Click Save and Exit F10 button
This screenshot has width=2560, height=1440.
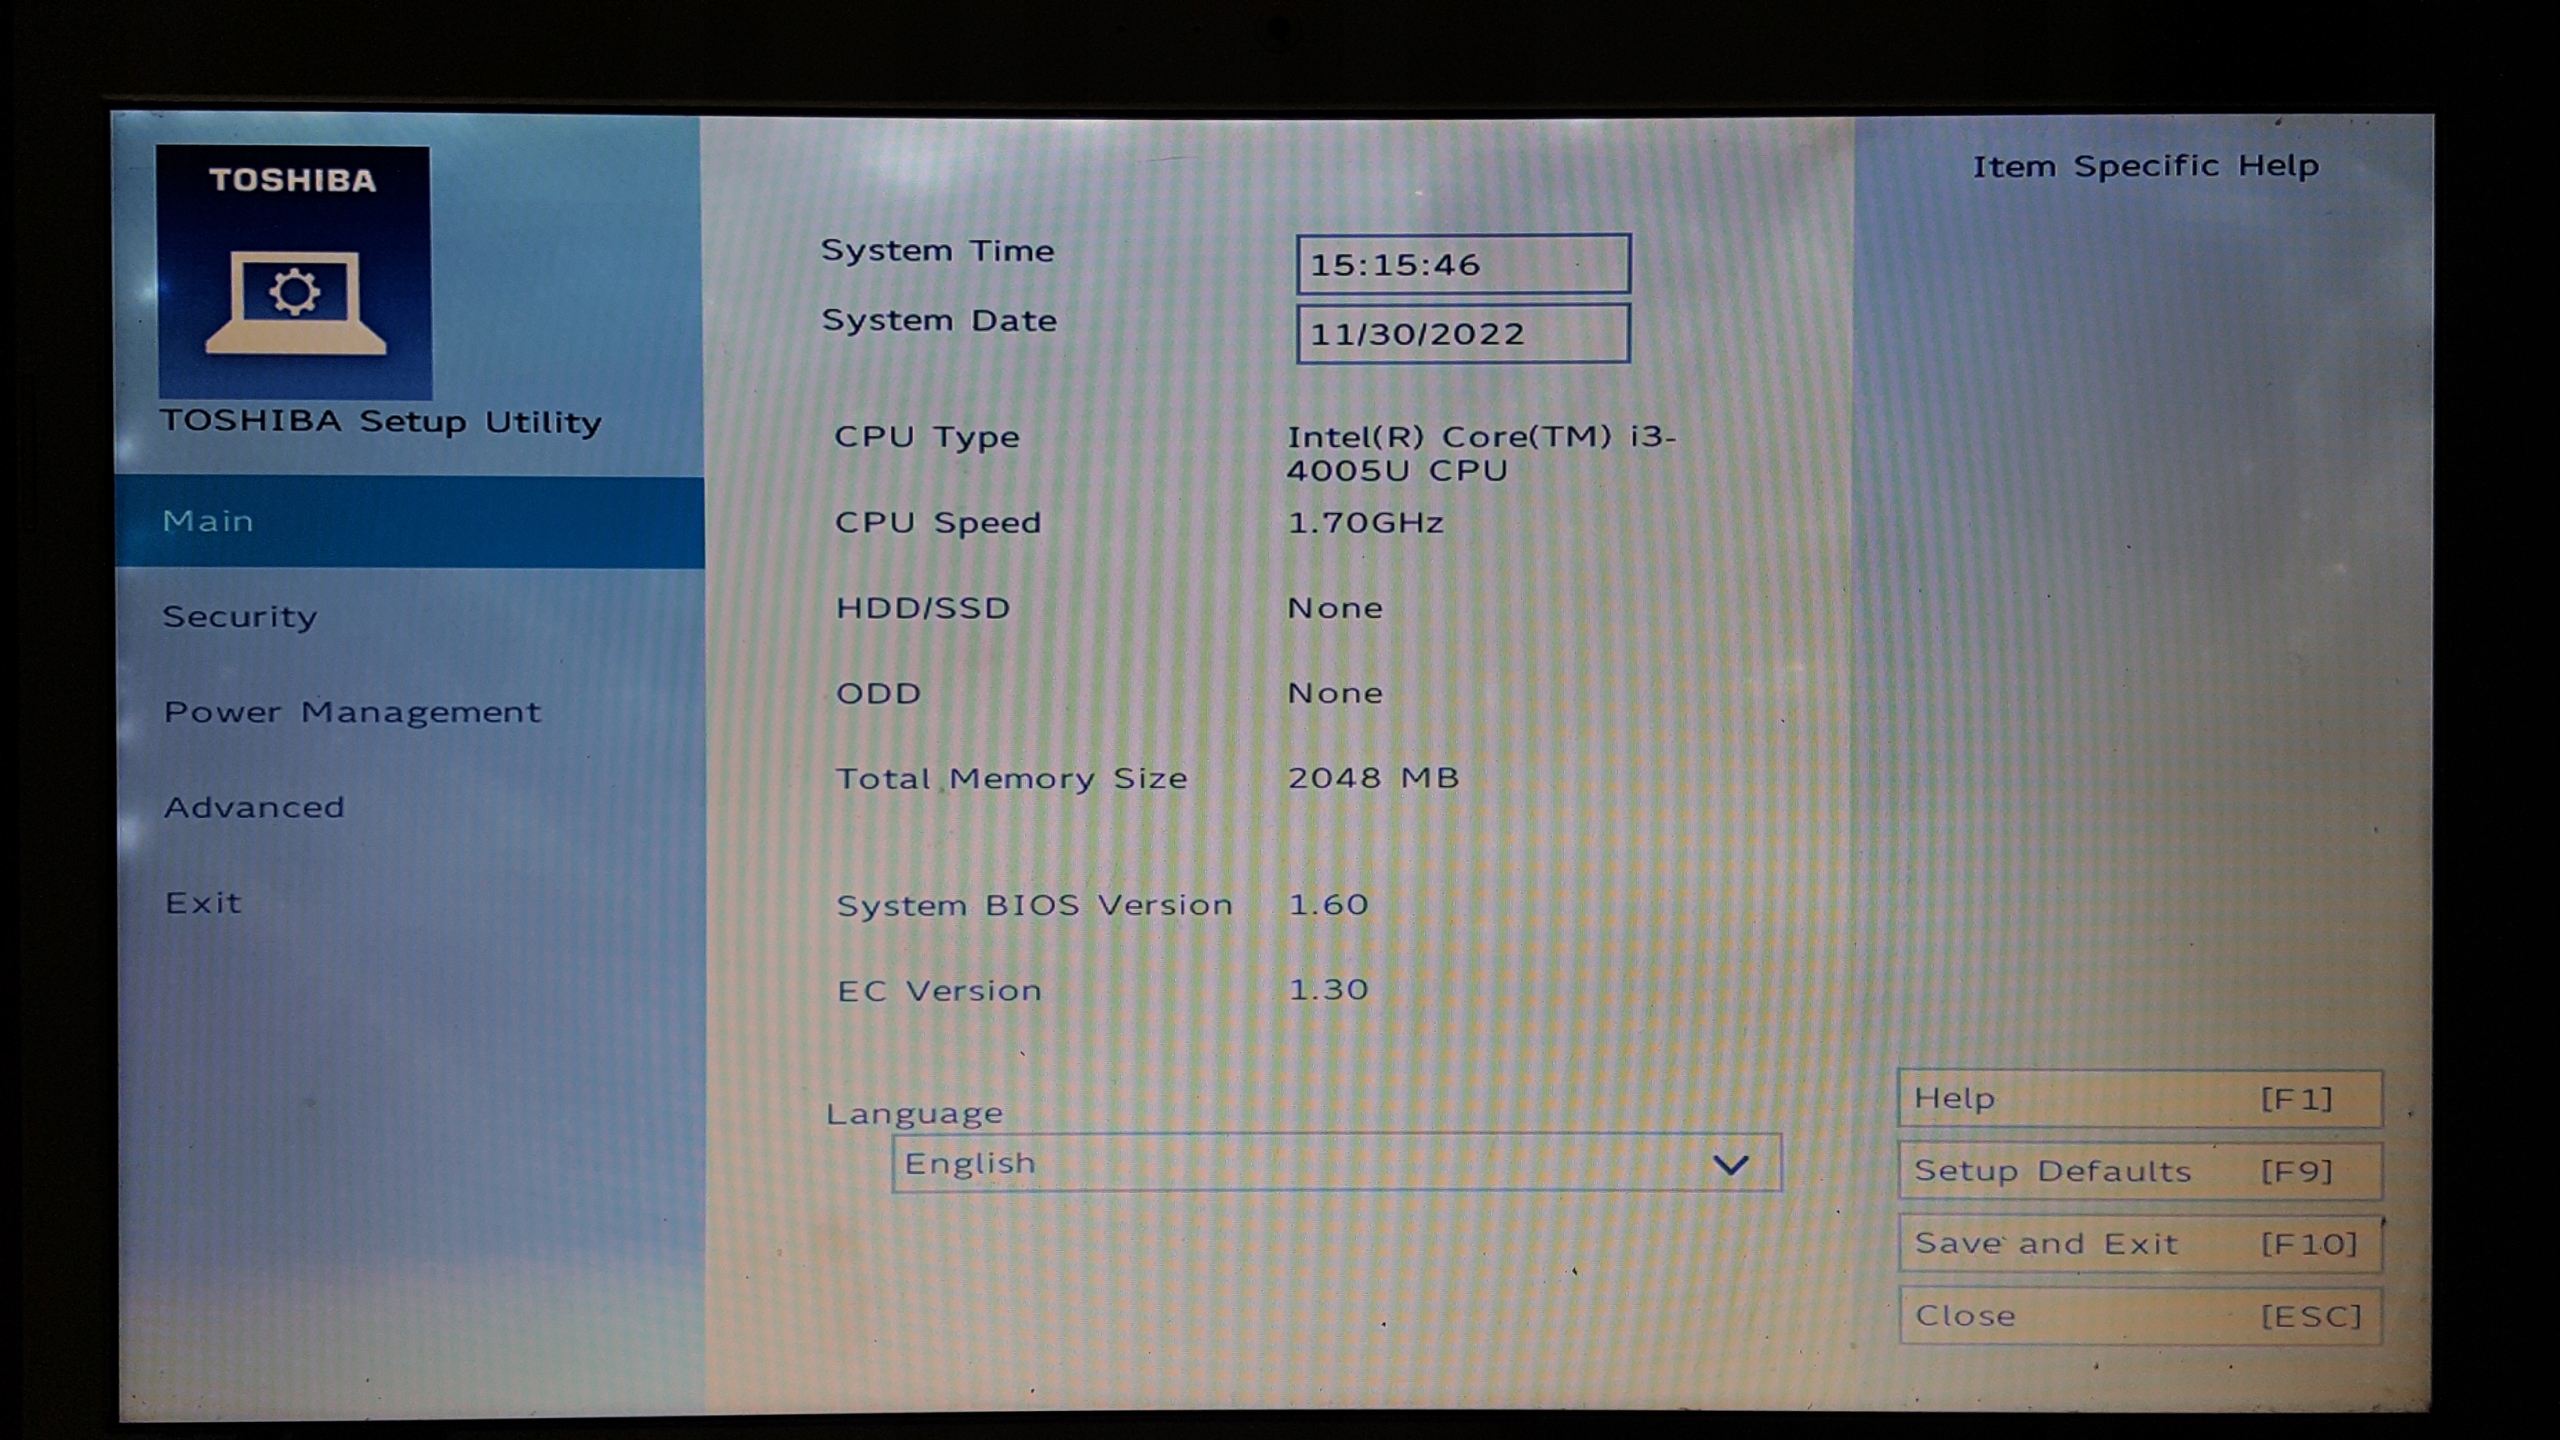pyautogui.click(x=2139, y=1244)
